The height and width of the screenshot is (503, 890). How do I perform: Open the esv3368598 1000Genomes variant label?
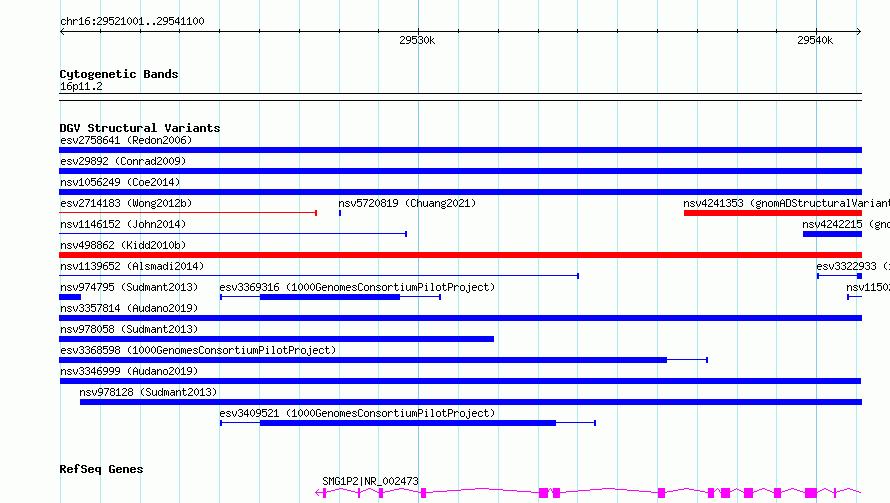[198, 350]
